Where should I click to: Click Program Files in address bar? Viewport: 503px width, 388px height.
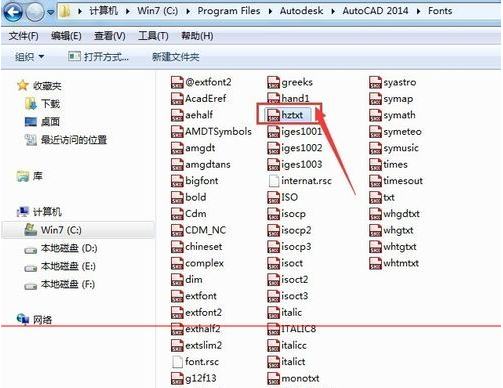pos(229,11)
